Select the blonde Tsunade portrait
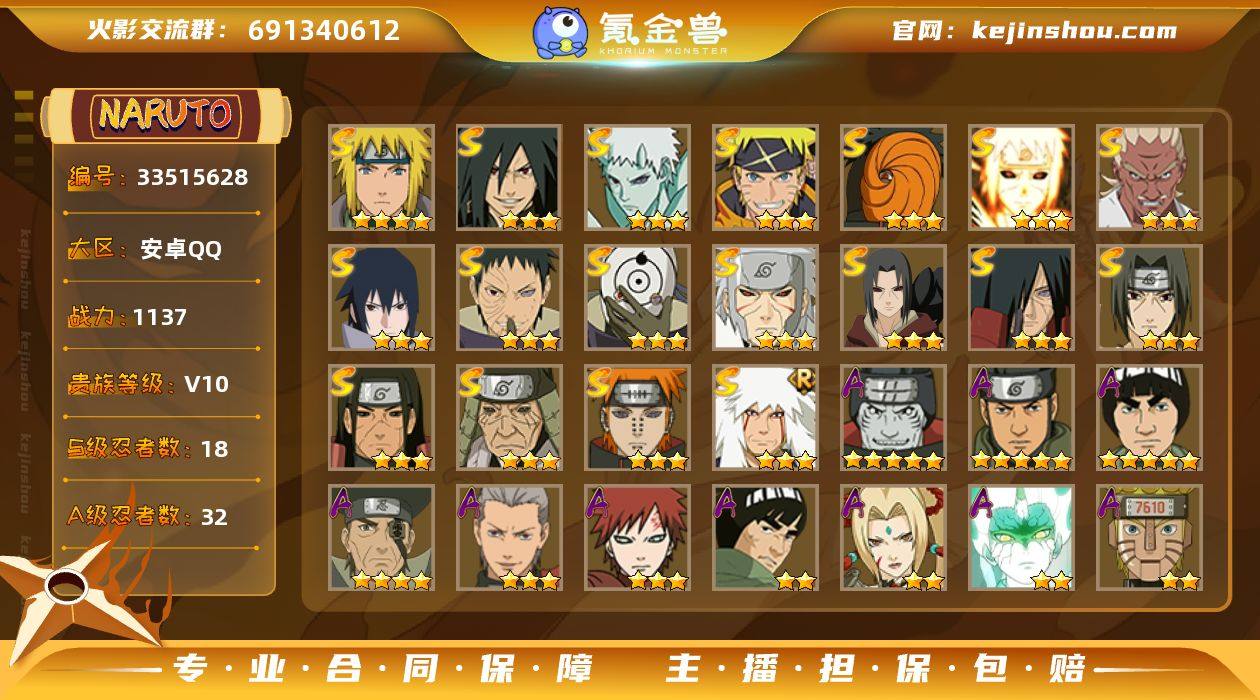Image resolution: width=1260 pixels, height=700 pixels. pyautogui.click(x=893, y=537)
